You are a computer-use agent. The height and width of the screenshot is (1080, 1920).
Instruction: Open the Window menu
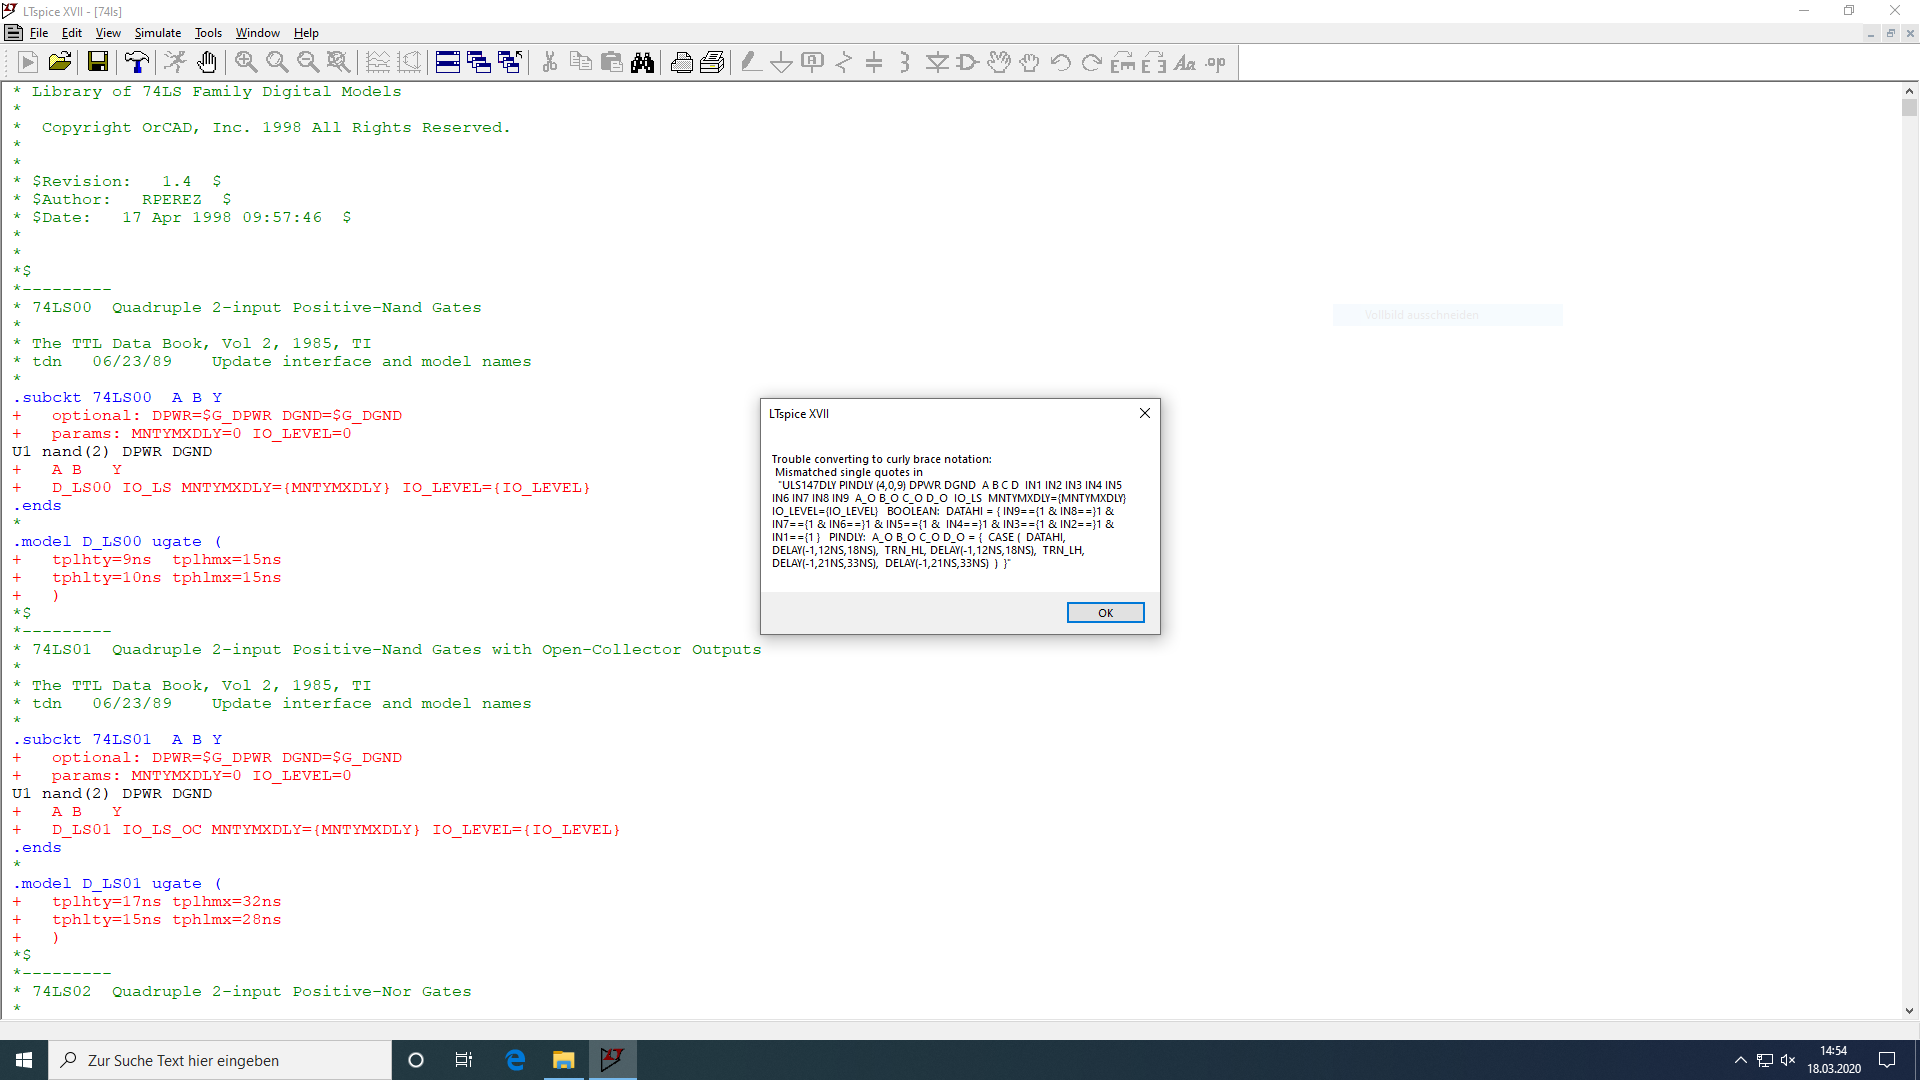[257, 33]
